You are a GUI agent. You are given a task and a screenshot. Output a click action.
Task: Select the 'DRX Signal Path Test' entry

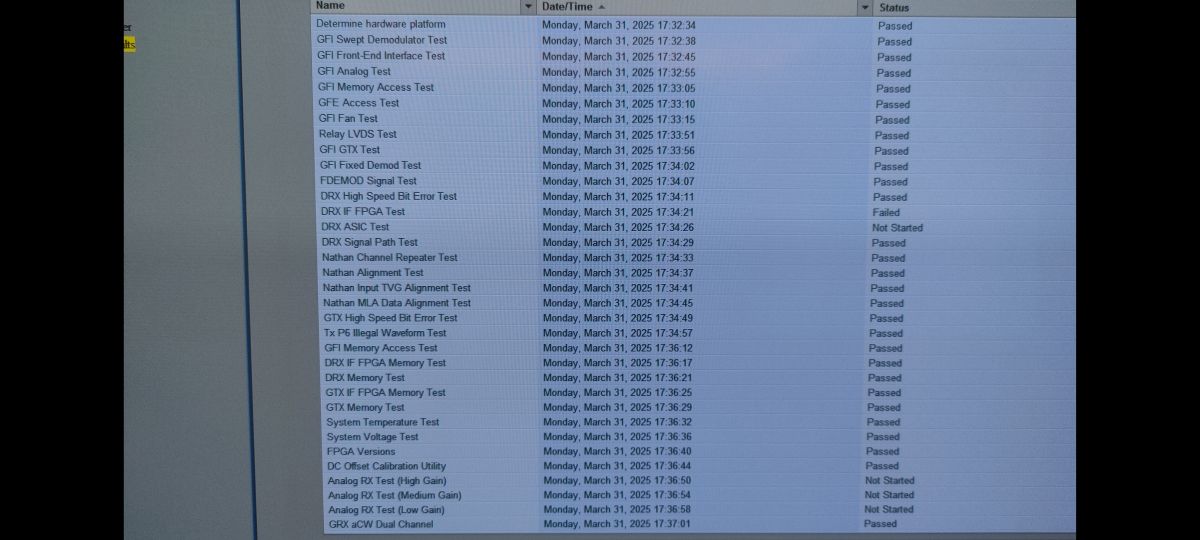(370, 242)
